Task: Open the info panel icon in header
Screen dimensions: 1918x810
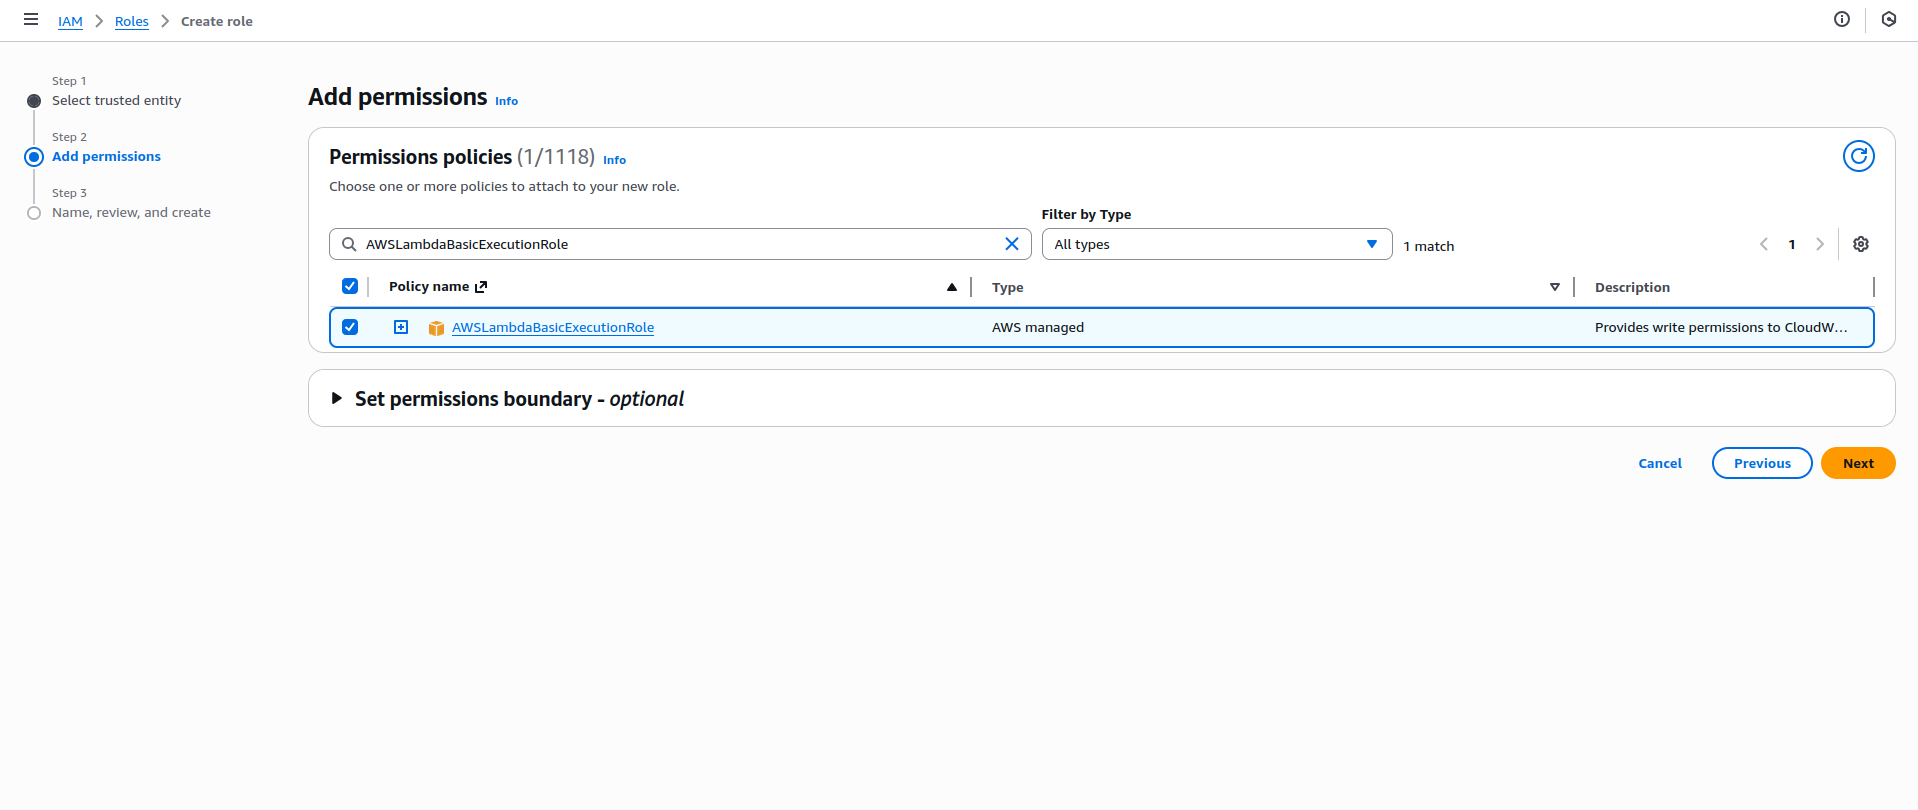Action: [1842, 19]
